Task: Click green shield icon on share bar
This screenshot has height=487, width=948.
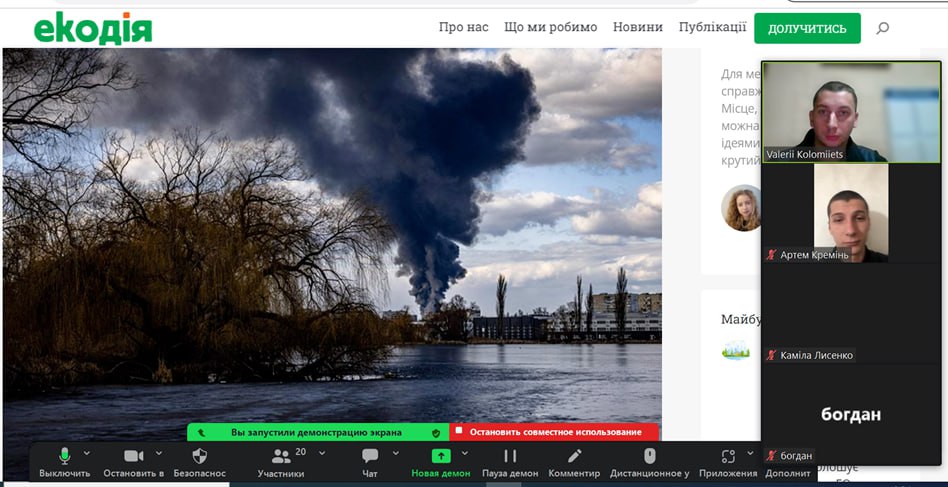Action: pyautogui.click(x=436, y=433)
